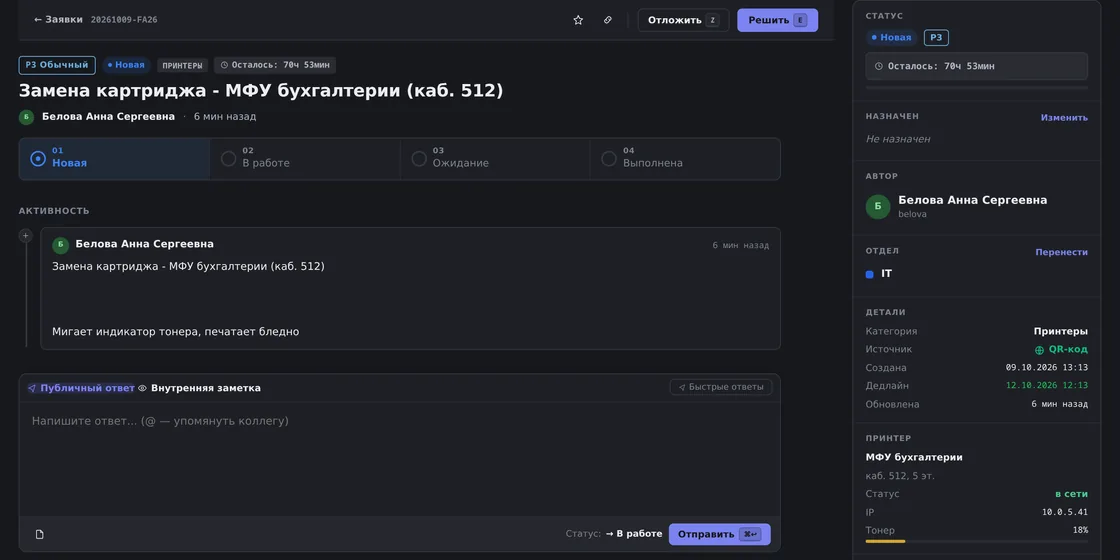Click the Решить button

(777, 20)
